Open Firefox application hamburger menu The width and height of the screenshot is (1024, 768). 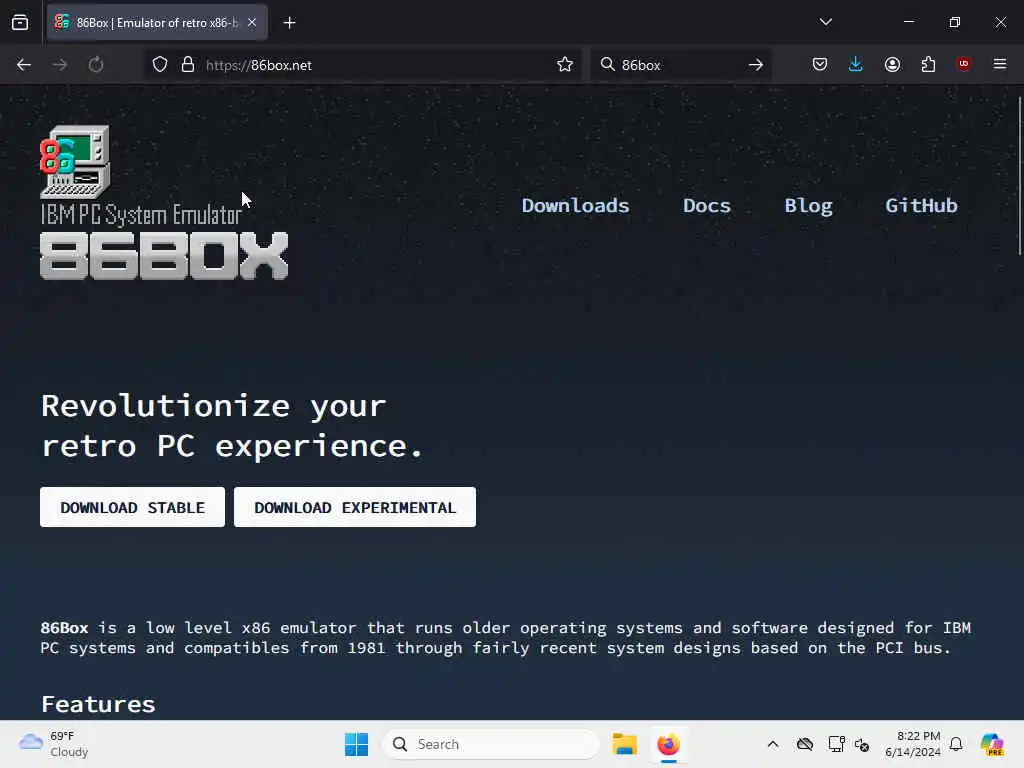click(x=1000, y=64)
